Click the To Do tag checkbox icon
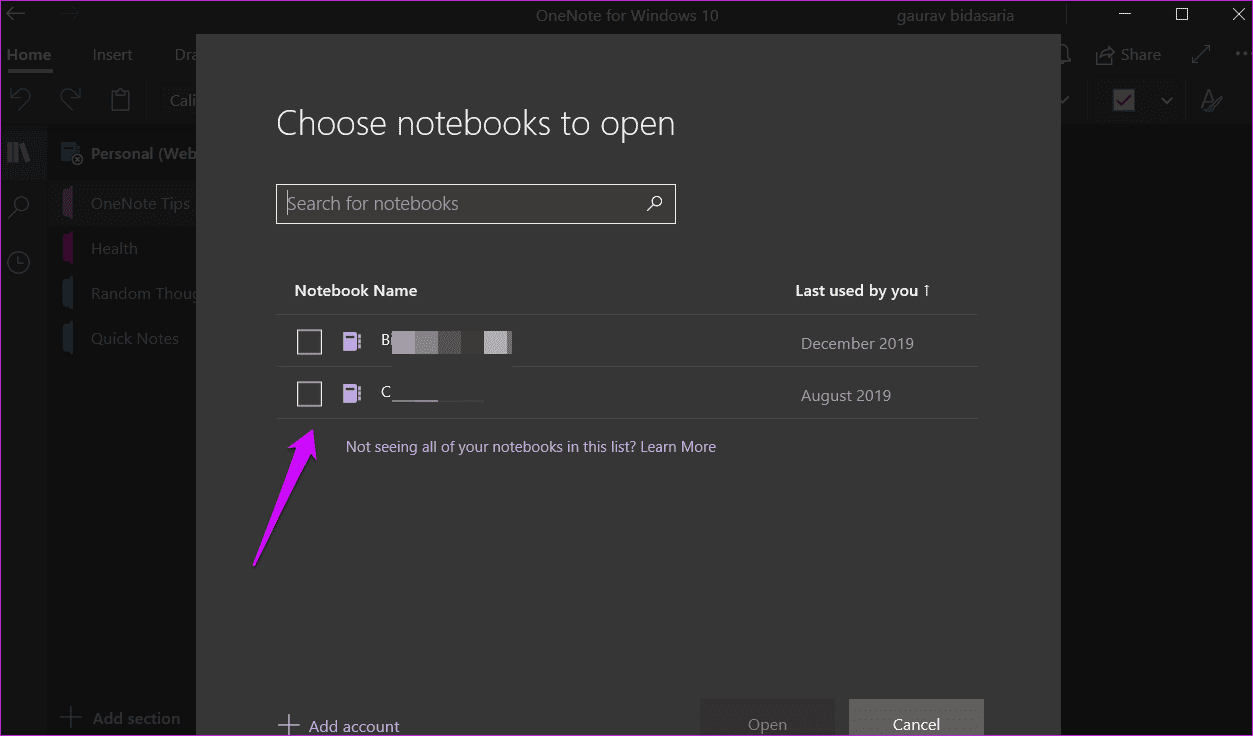Image resolution: width=1253 pixels, height=736 pixels. 1124,100
